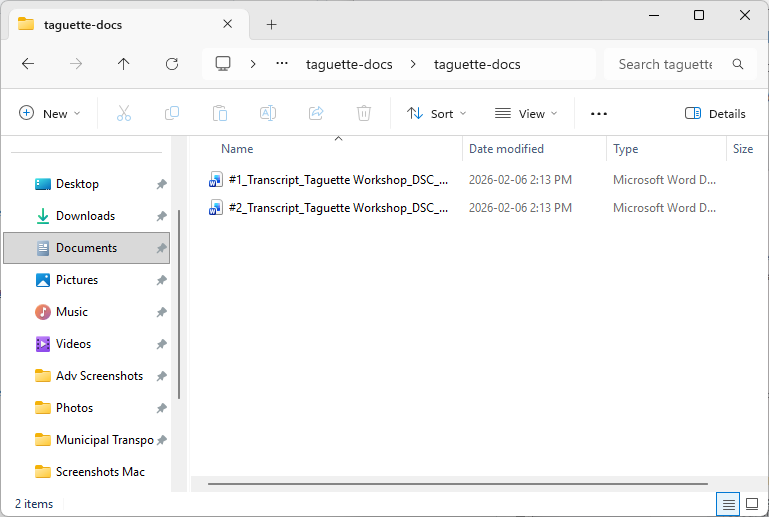Click the Delete trash icon
The image size is (769, 517).
(x=364, y=114)
